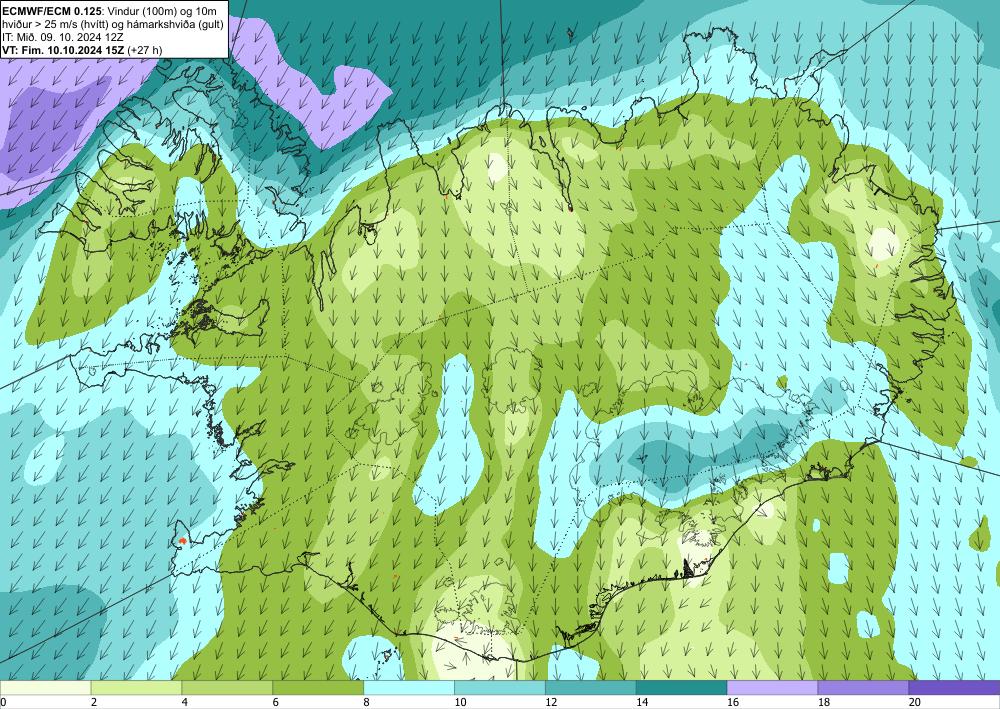Click the legend scale label '12'
This screenshot has width=1000, height=709.
(x=551, y=703)
